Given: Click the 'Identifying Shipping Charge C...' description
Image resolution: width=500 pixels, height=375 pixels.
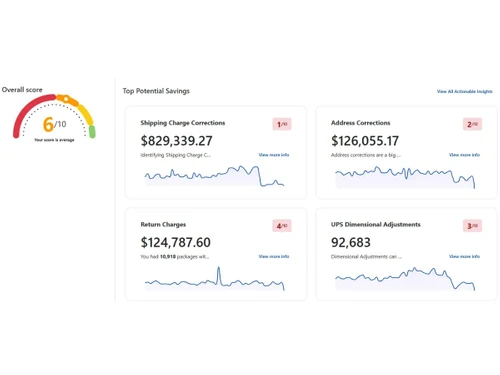Looking at the screenshot, I should [x=175, y=155].
